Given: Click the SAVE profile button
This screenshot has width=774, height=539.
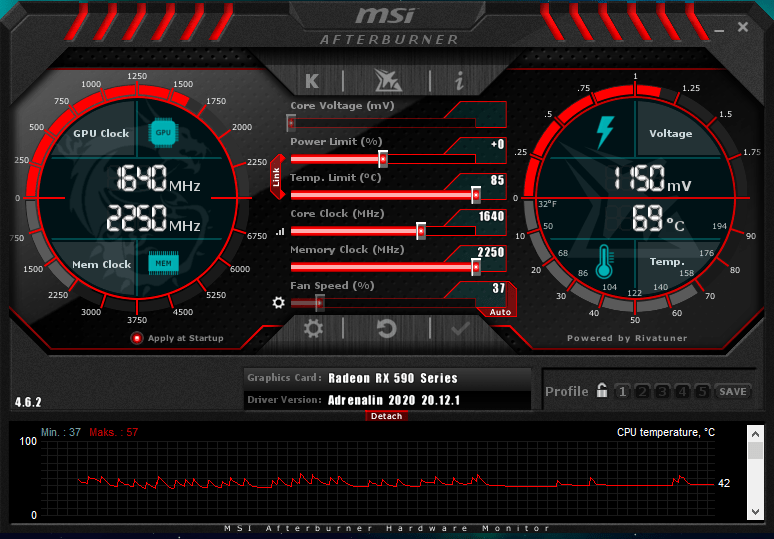Looking at the screenshot, I should [733, 391].
